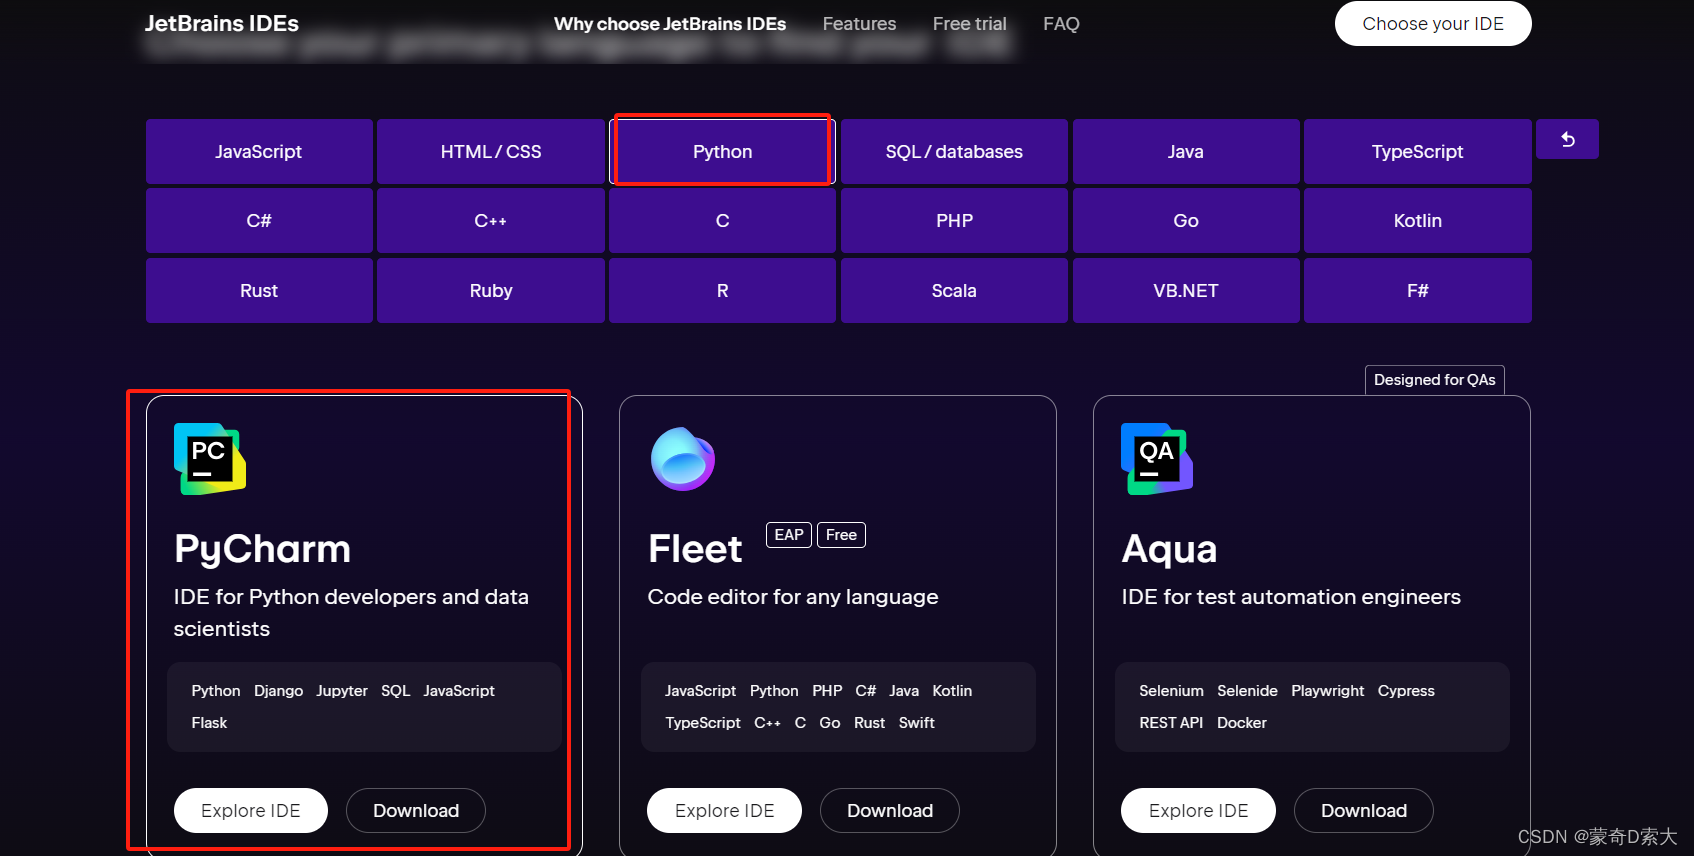Click the Playwright tag in Aqua card

1327,691
